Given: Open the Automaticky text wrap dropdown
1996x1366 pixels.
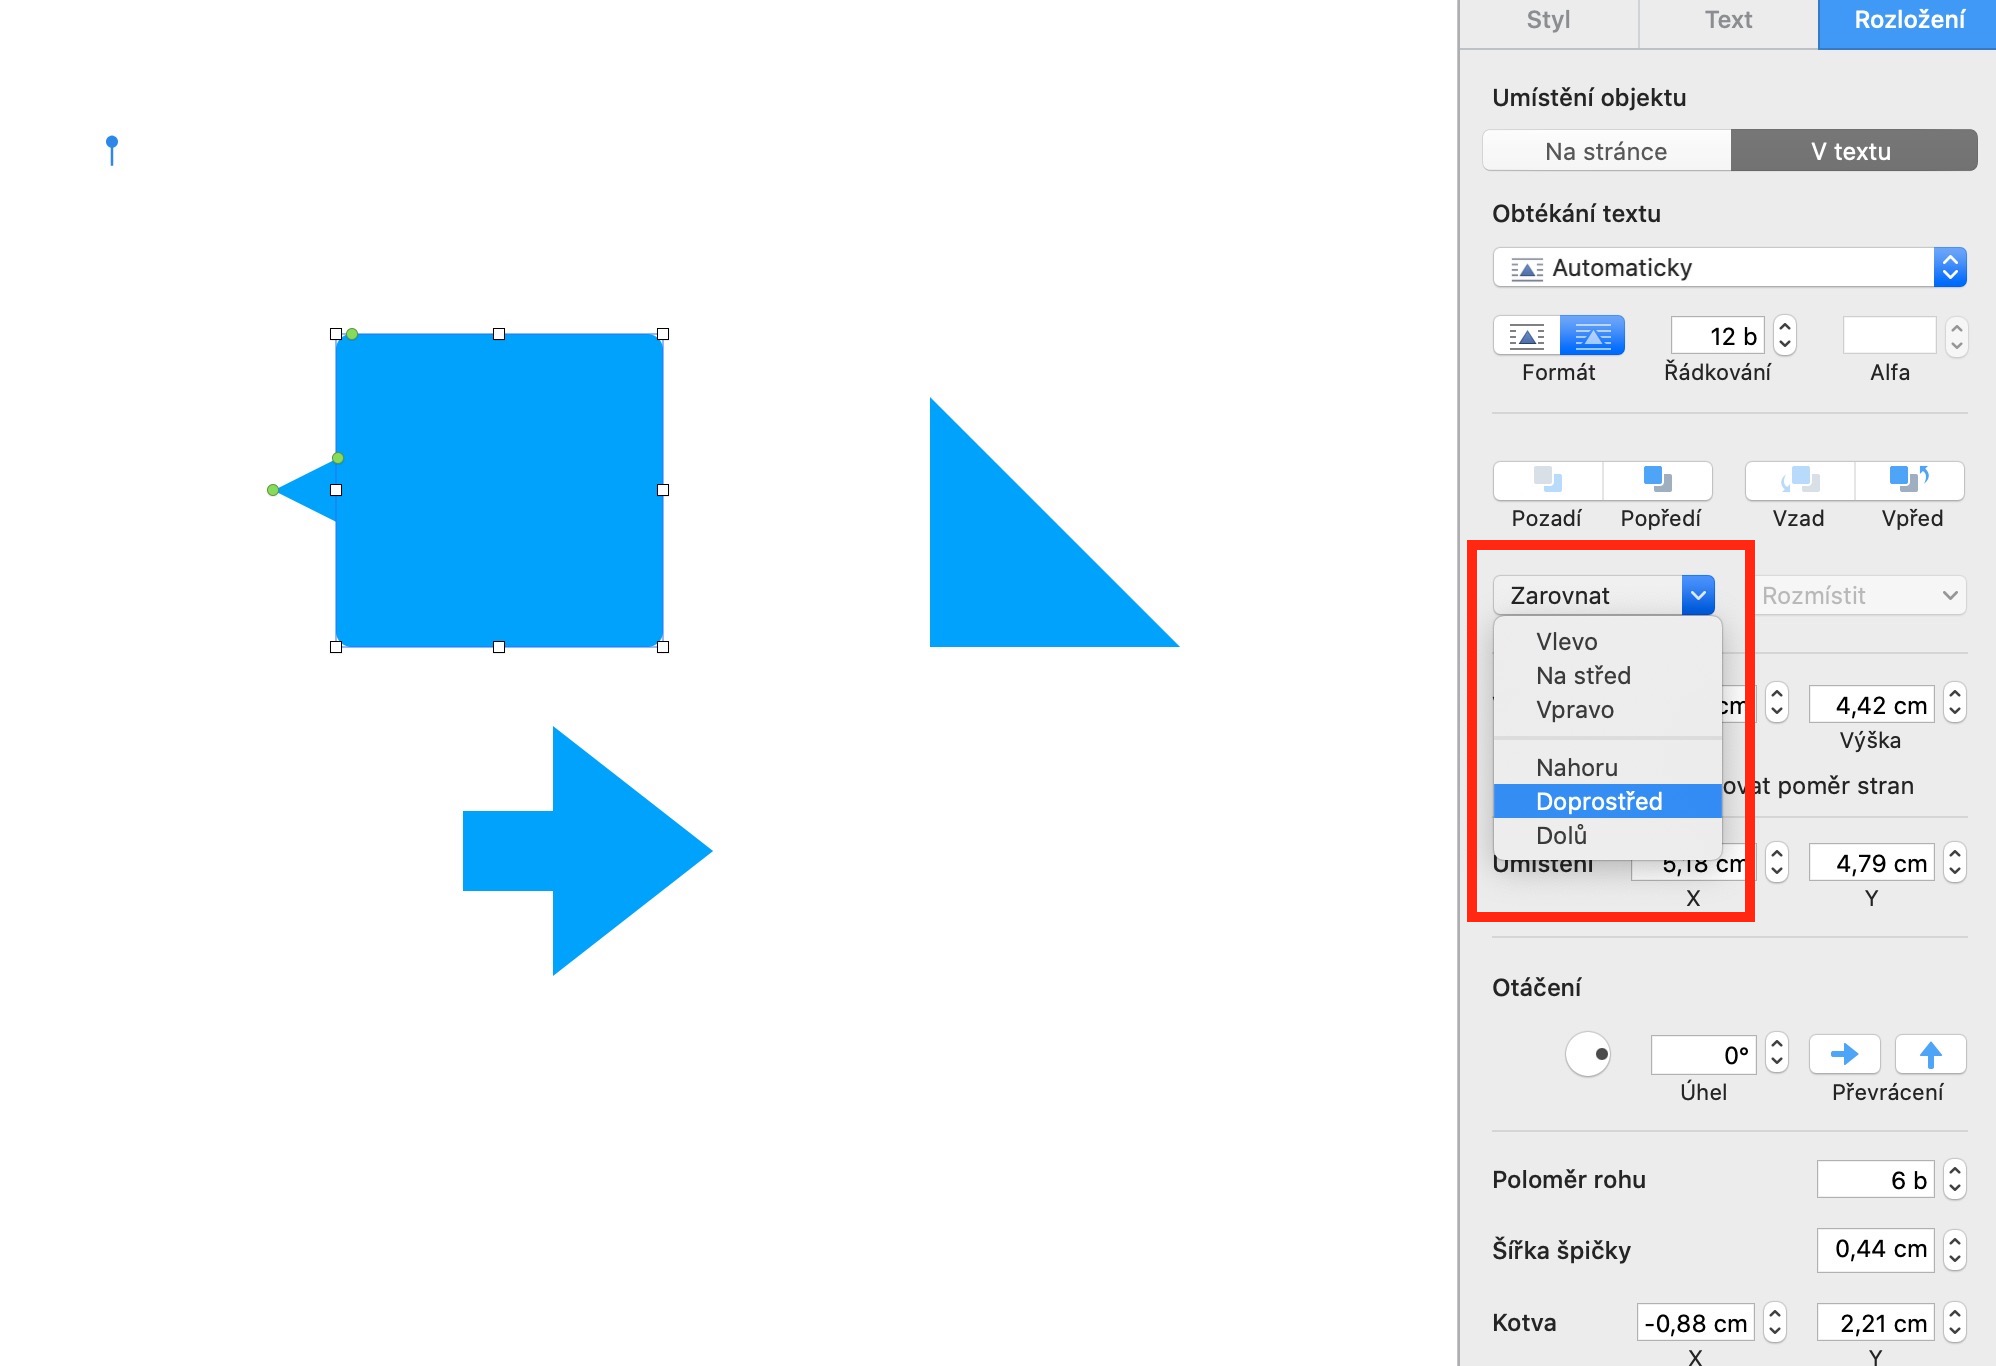Looking at the screenshot, I should pyautogui.click(x=1729, y=267).
